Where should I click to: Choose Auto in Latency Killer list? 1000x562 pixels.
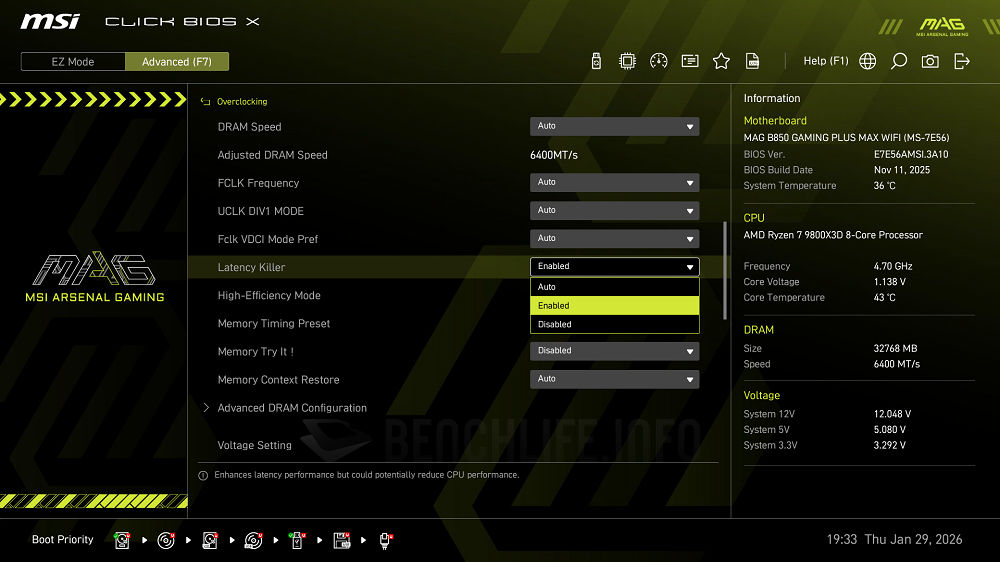point(615,287)
